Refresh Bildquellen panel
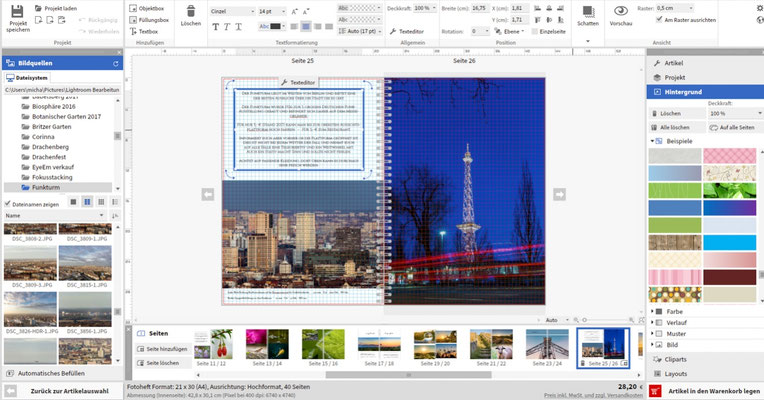Image resolution: width=764 pixels, height=400 pixels. pos(115,63)
